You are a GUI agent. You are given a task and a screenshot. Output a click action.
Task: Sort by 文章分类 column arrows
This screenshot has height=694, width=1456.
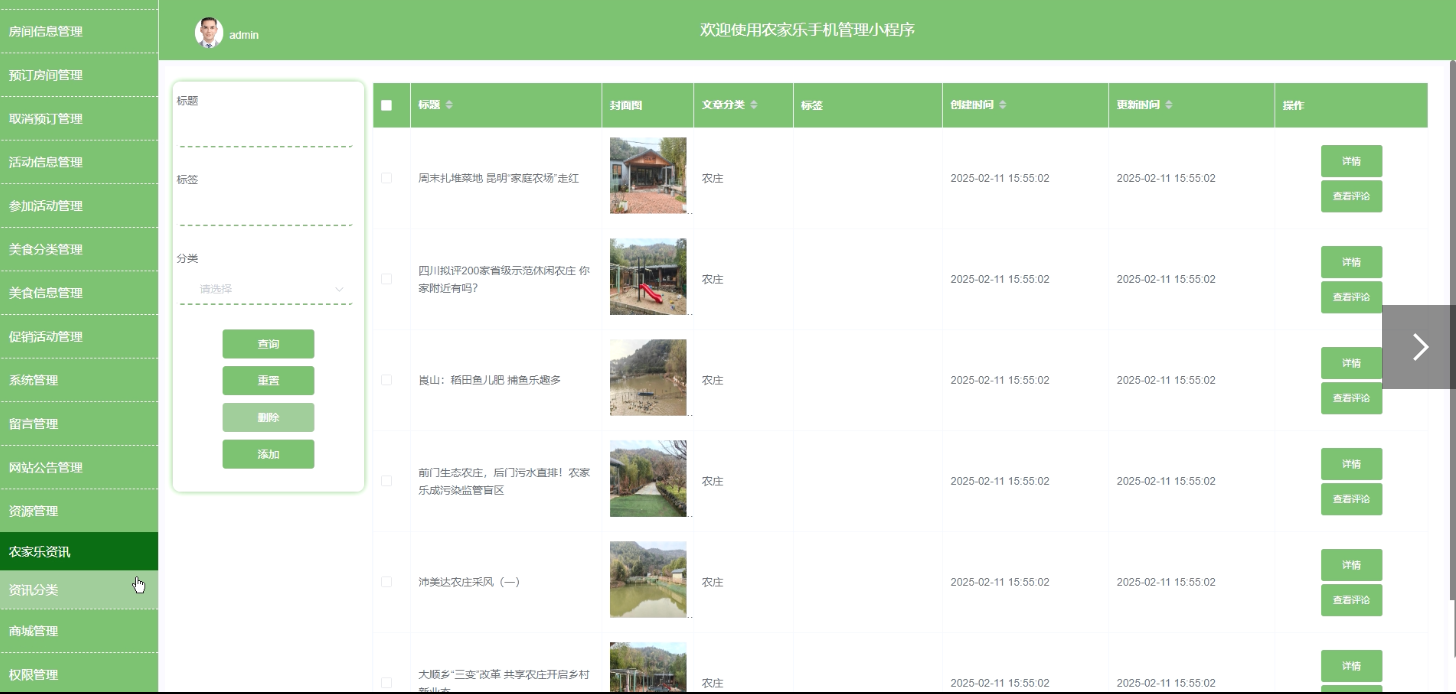coord(754,105)
